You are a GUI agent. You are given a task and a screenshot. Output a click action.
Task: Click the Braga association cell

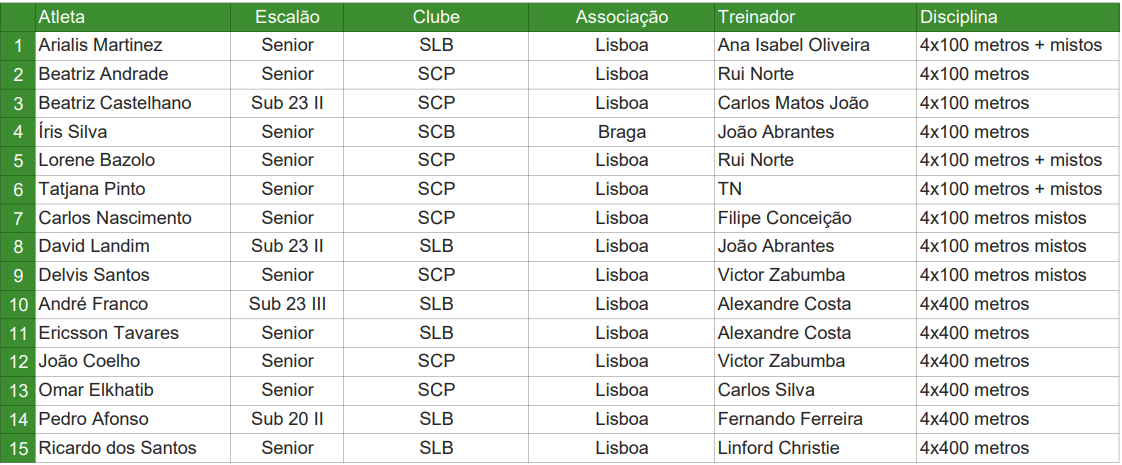coord(621,132)
